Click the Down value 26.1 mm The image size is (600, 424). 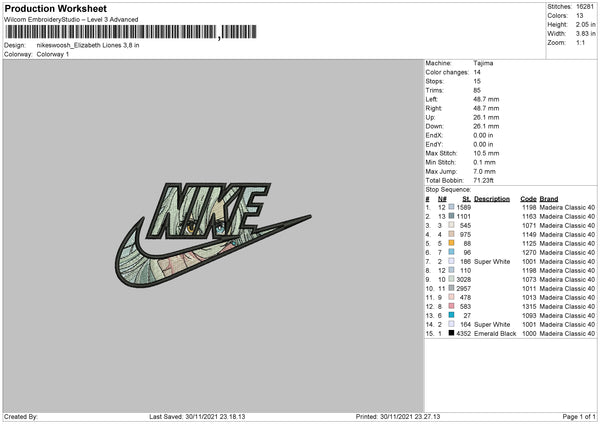coord(486,126)
